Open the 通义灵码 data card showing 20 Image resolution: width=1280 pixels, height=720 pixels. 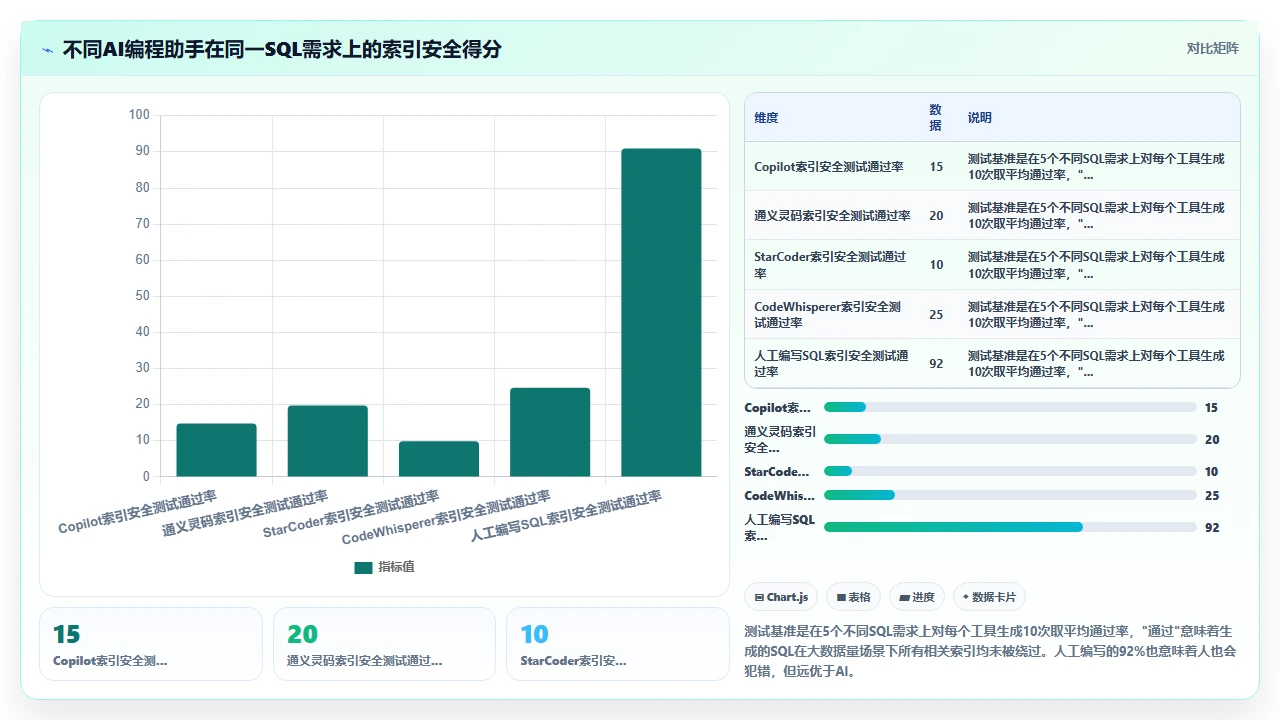pos(384,644)
